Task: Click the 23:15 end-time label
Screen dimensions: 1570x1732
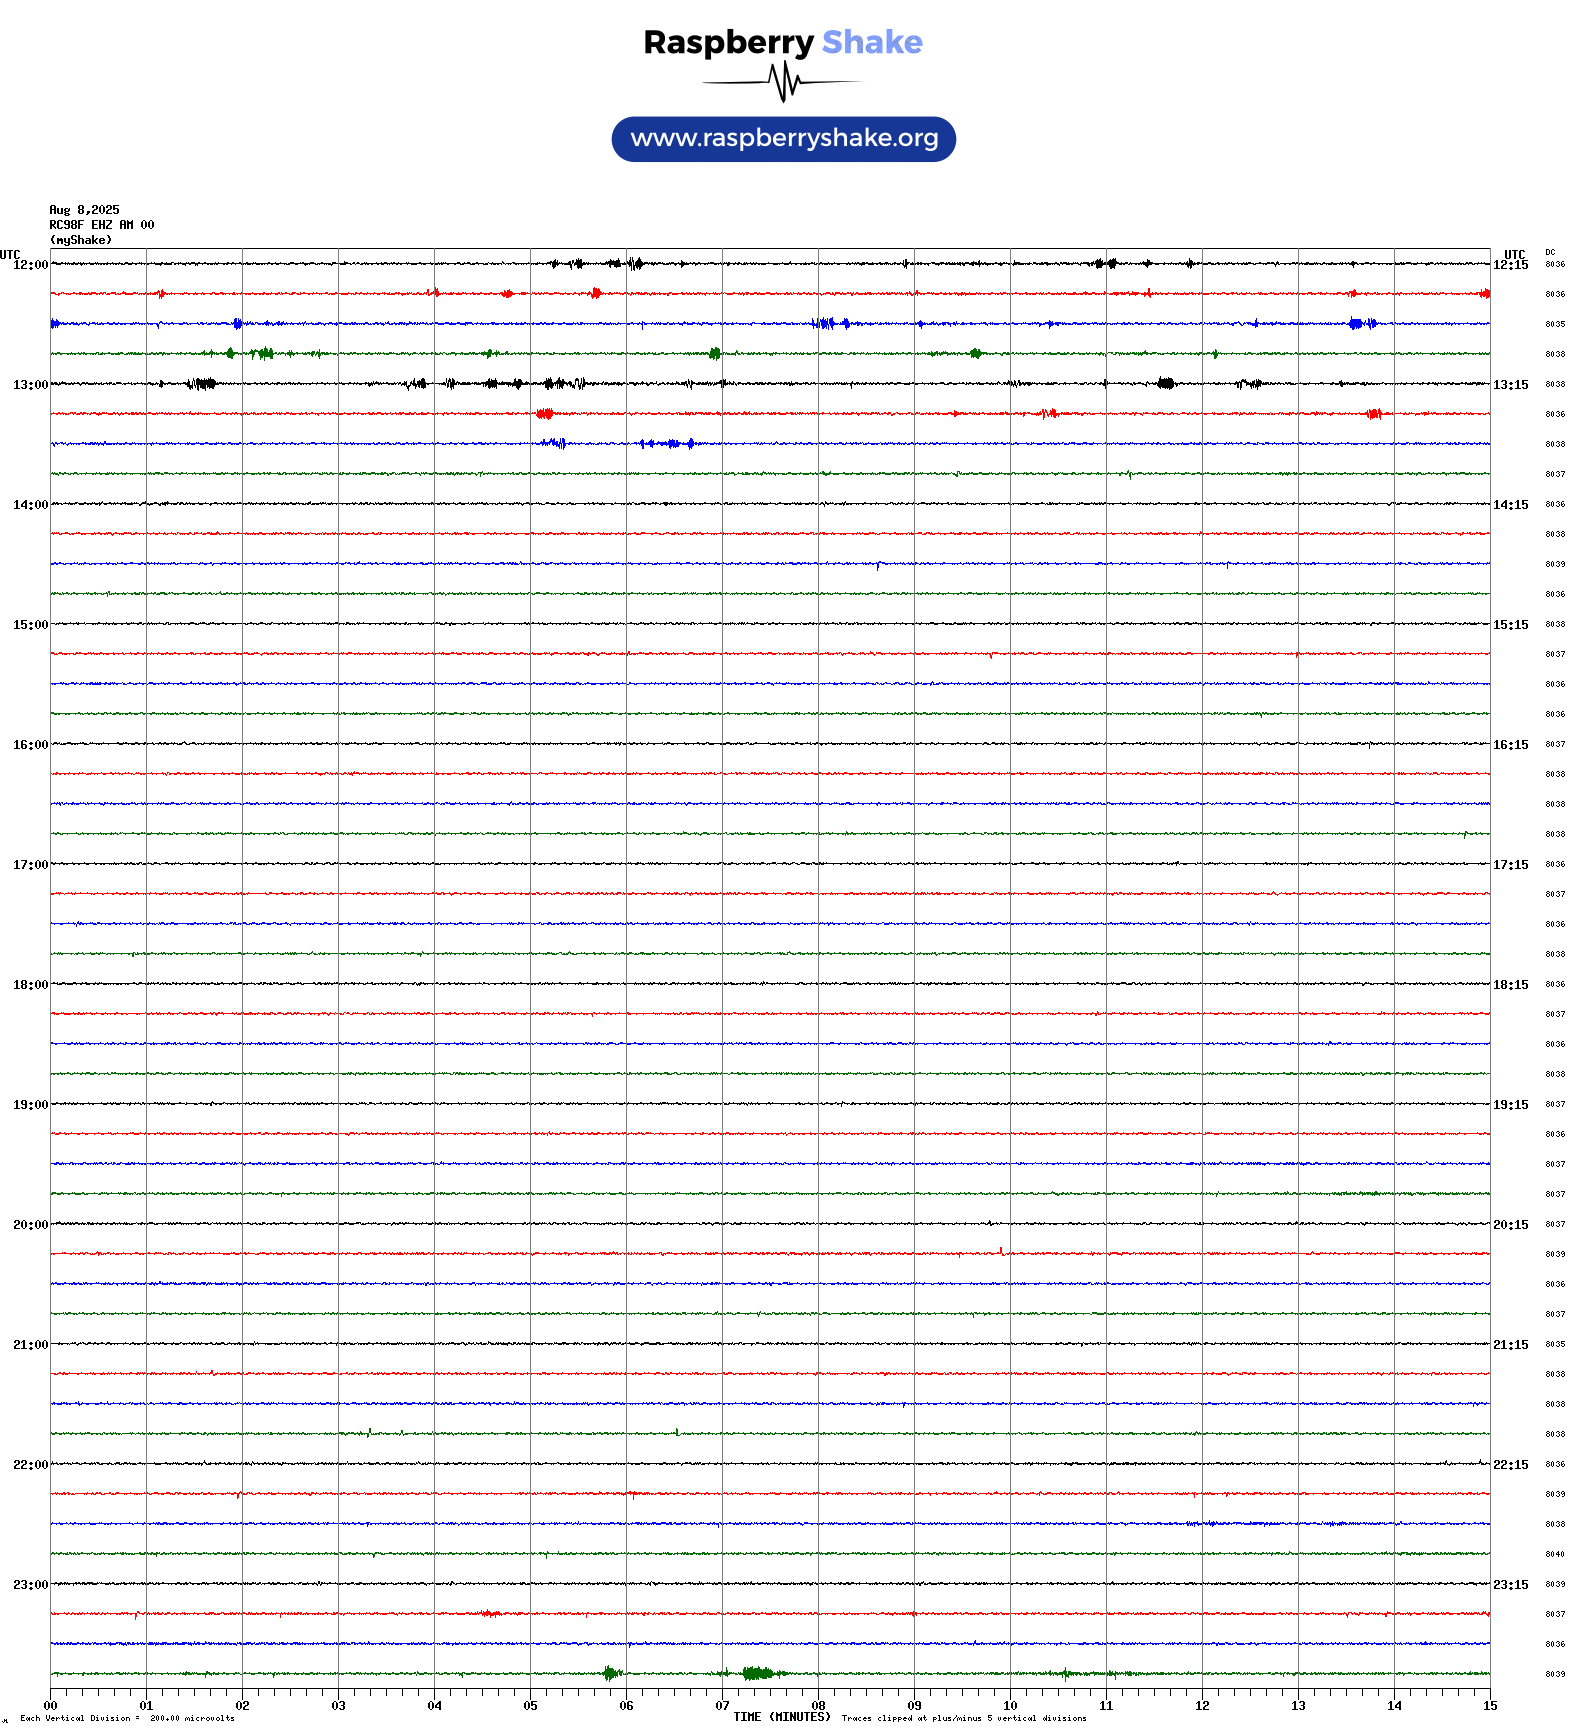Action: coord(1510,1585)
